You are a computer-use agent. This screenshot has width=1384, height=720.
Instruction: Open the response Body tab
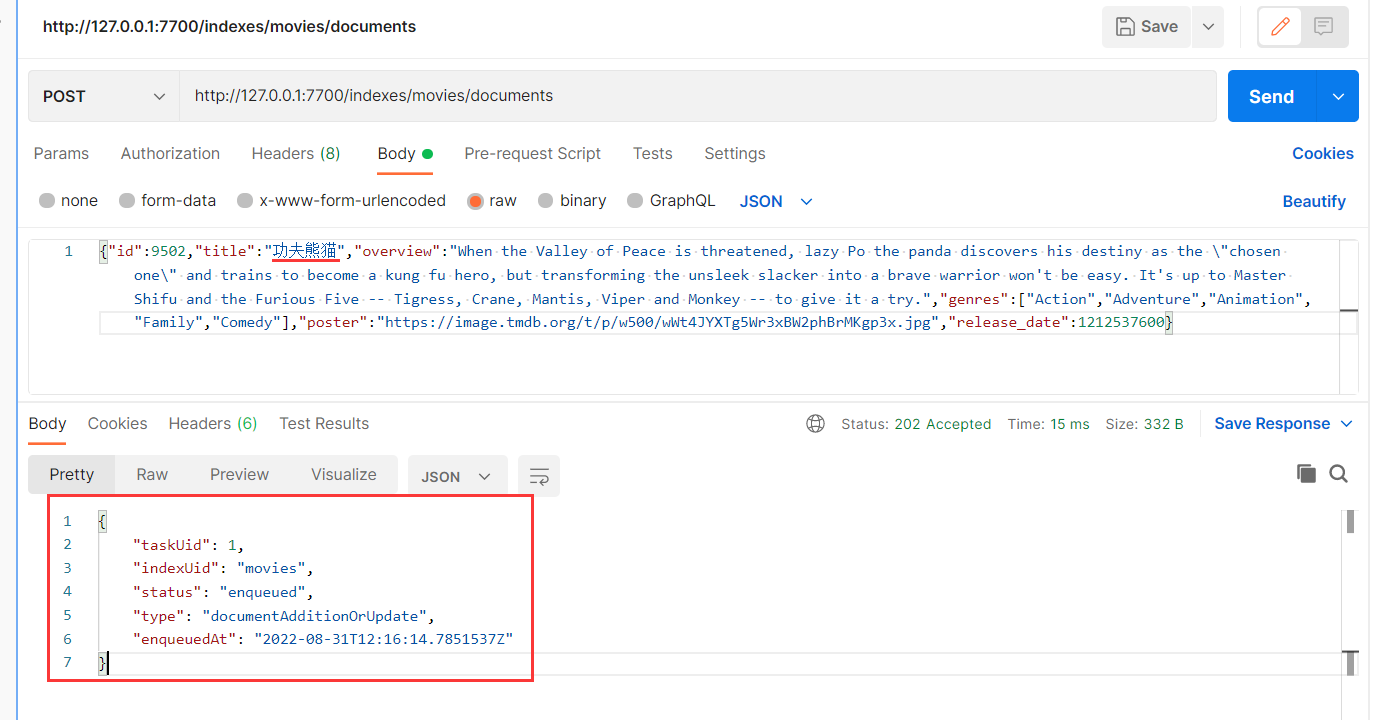pos(47,424)
